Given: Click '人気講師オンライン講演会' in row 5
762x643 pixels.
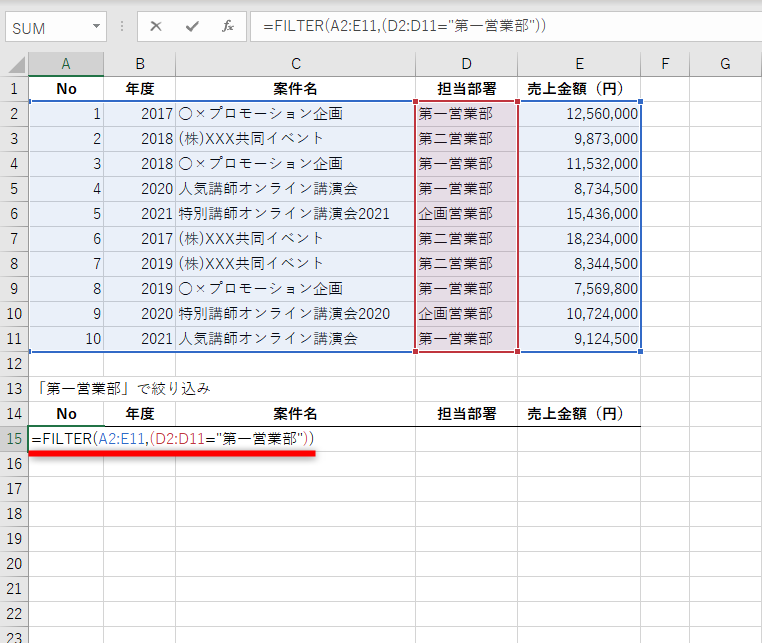Looking at the screenshot, I should click(x=295, y=189).
